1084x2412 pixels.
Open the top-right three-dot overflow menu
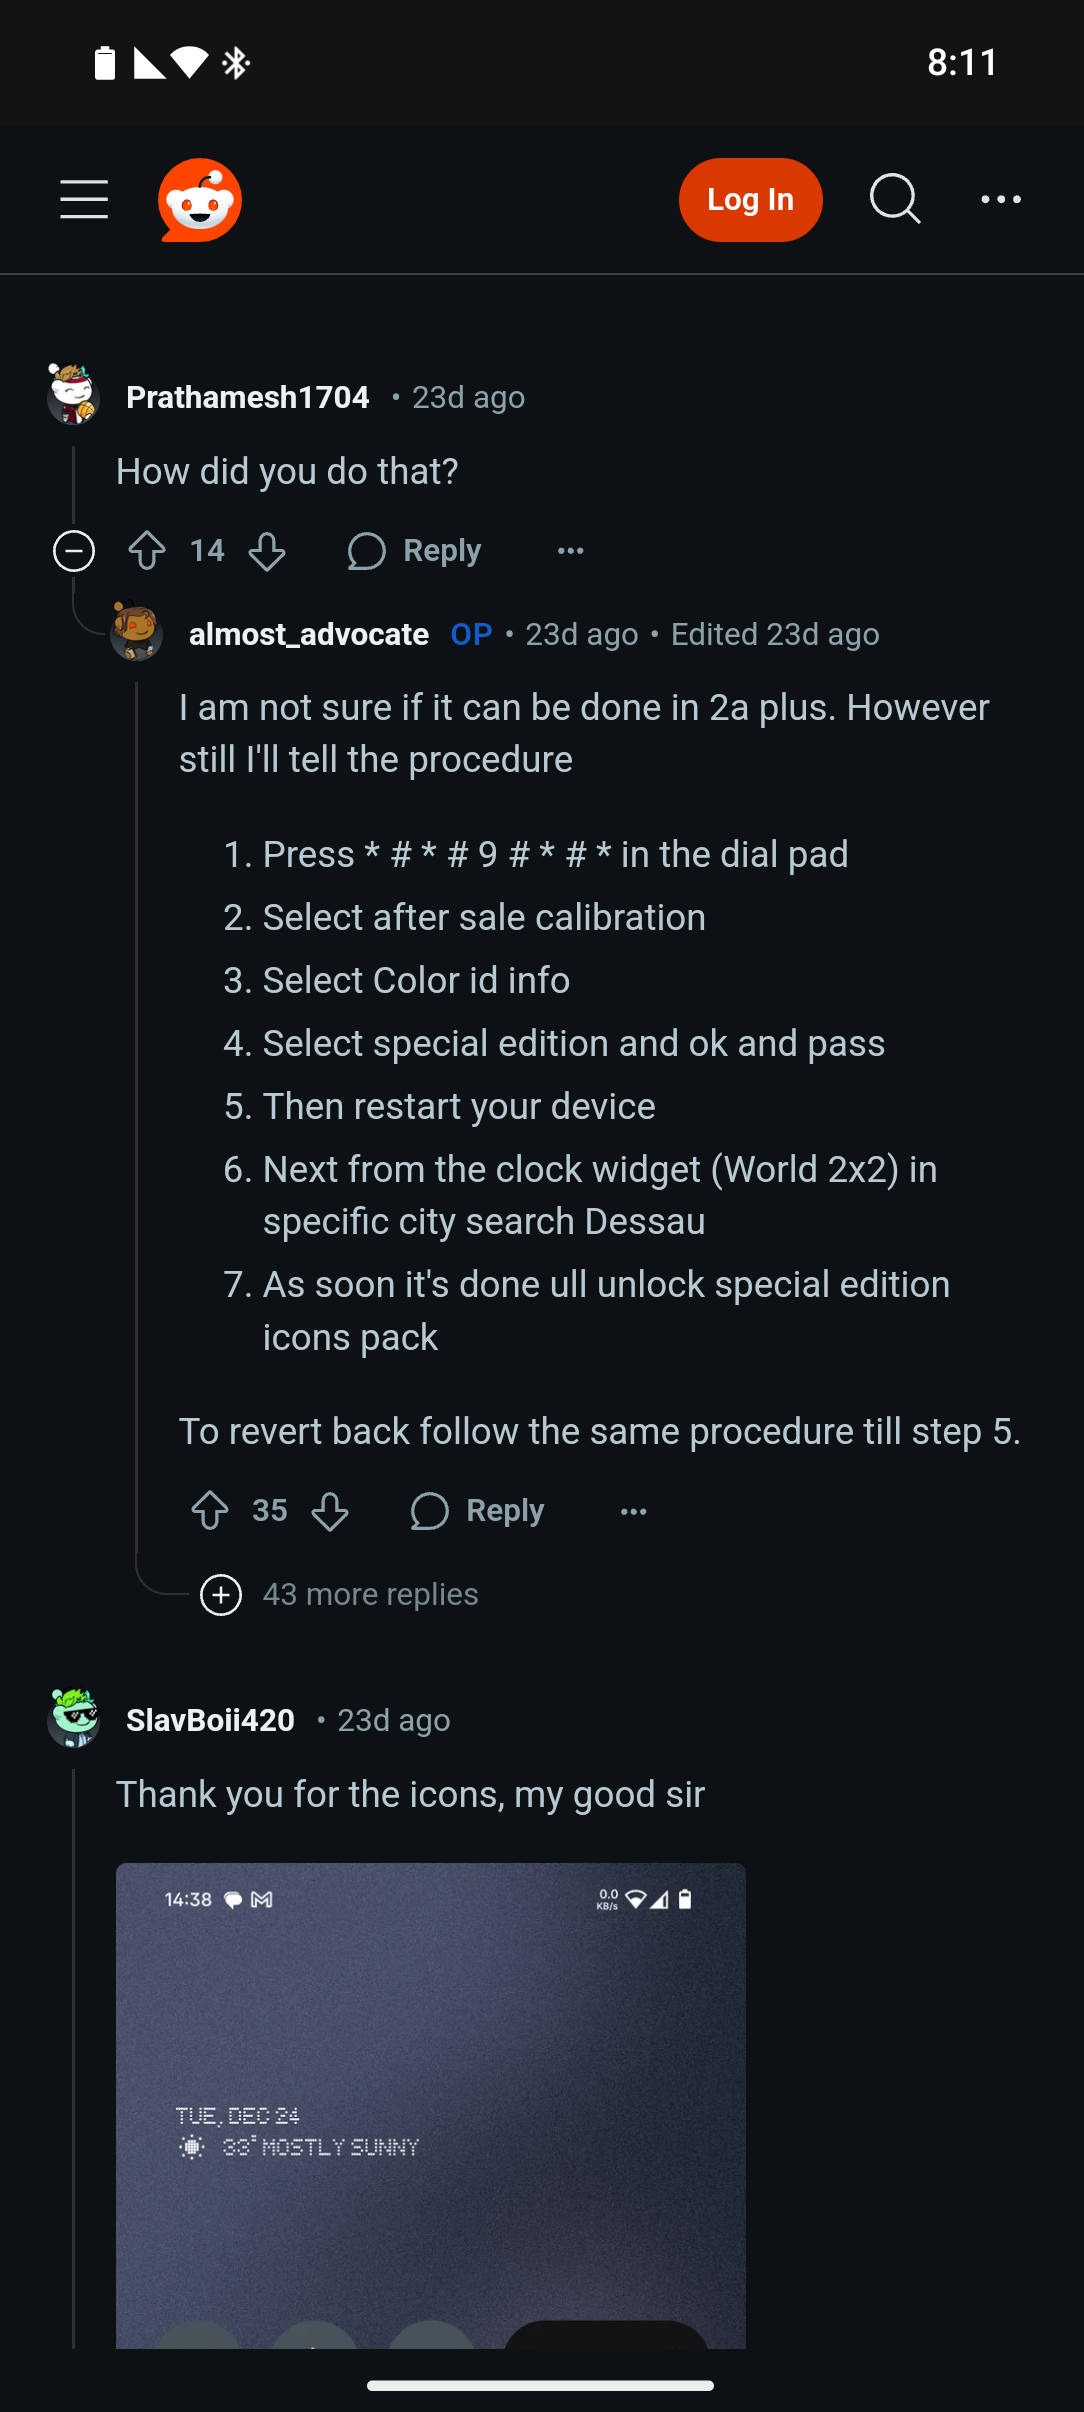1001,200
